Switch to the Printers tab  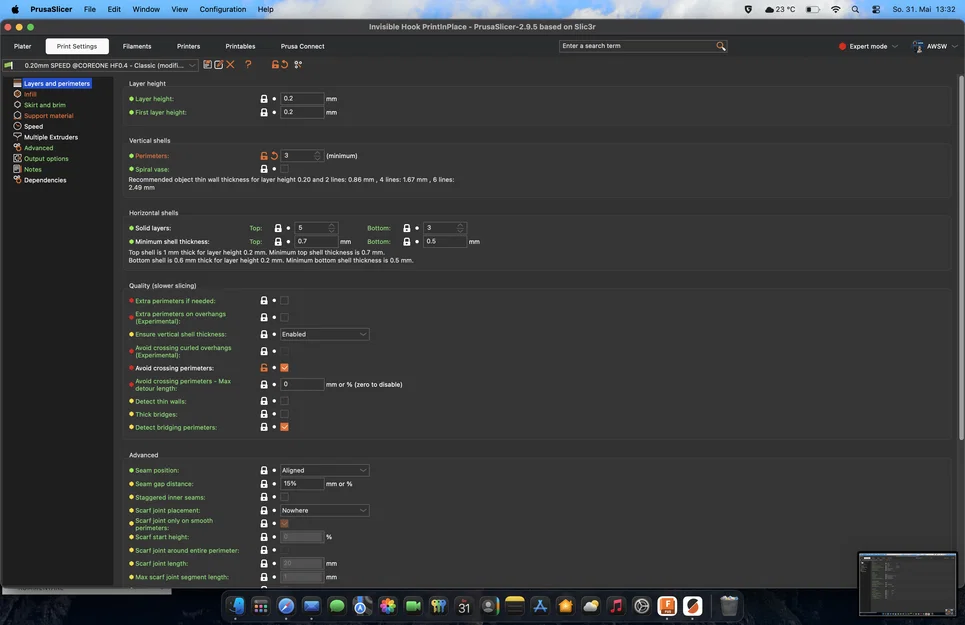(188, 46)
